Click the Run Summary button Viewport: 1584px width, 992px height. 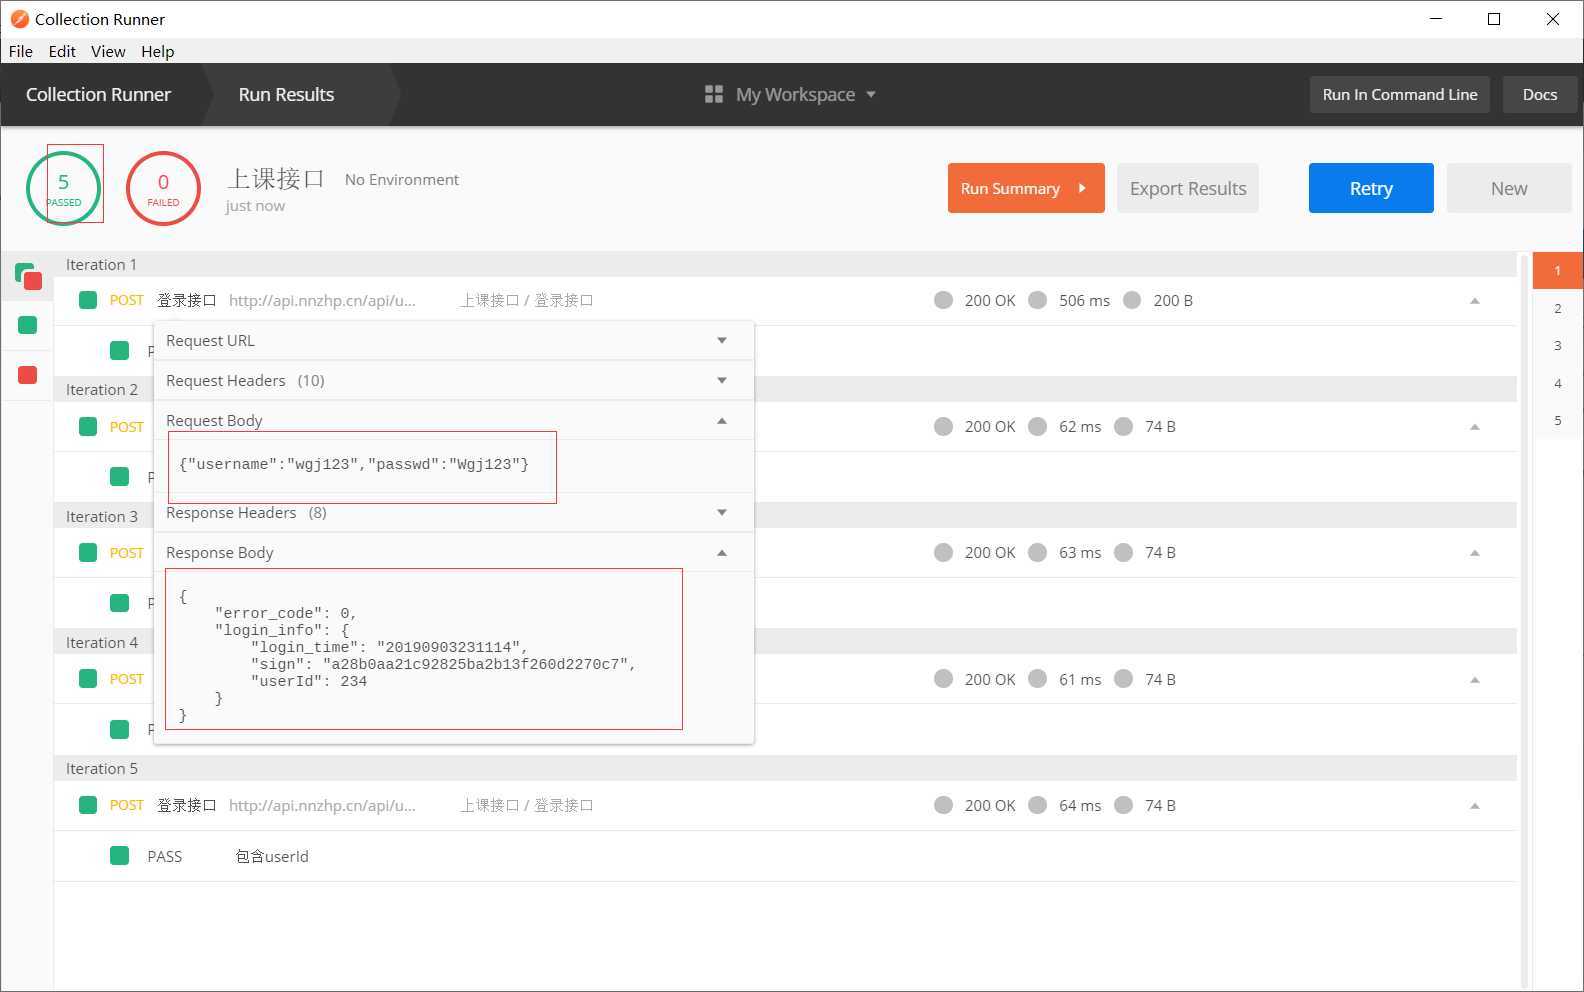(x=1026, y=188)
